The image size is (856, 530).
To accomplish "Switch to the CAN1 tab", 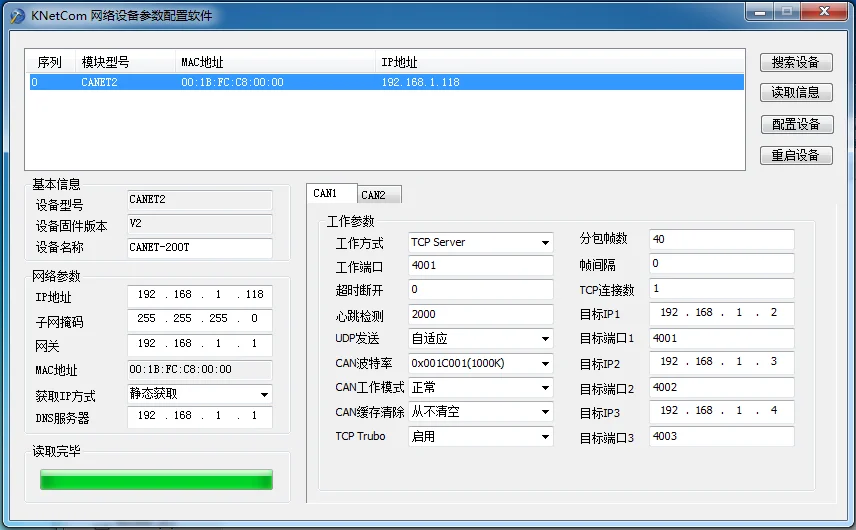I will 331,193.
